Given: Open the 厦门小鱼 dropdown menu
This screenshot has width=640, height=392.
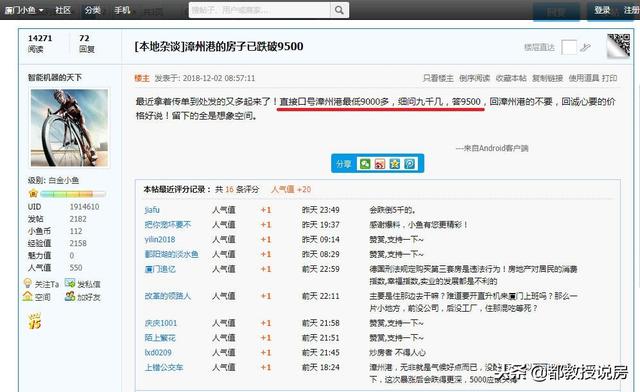Looking at the screenshot, I should pos(24,10).
